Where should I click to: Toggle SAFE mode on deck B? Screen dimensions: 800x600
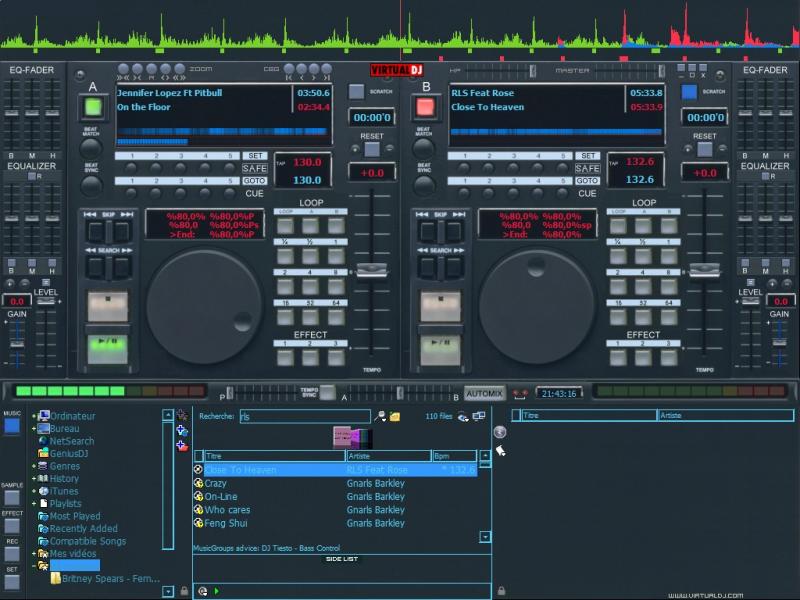pyautogui.click(x=587, y=168)
